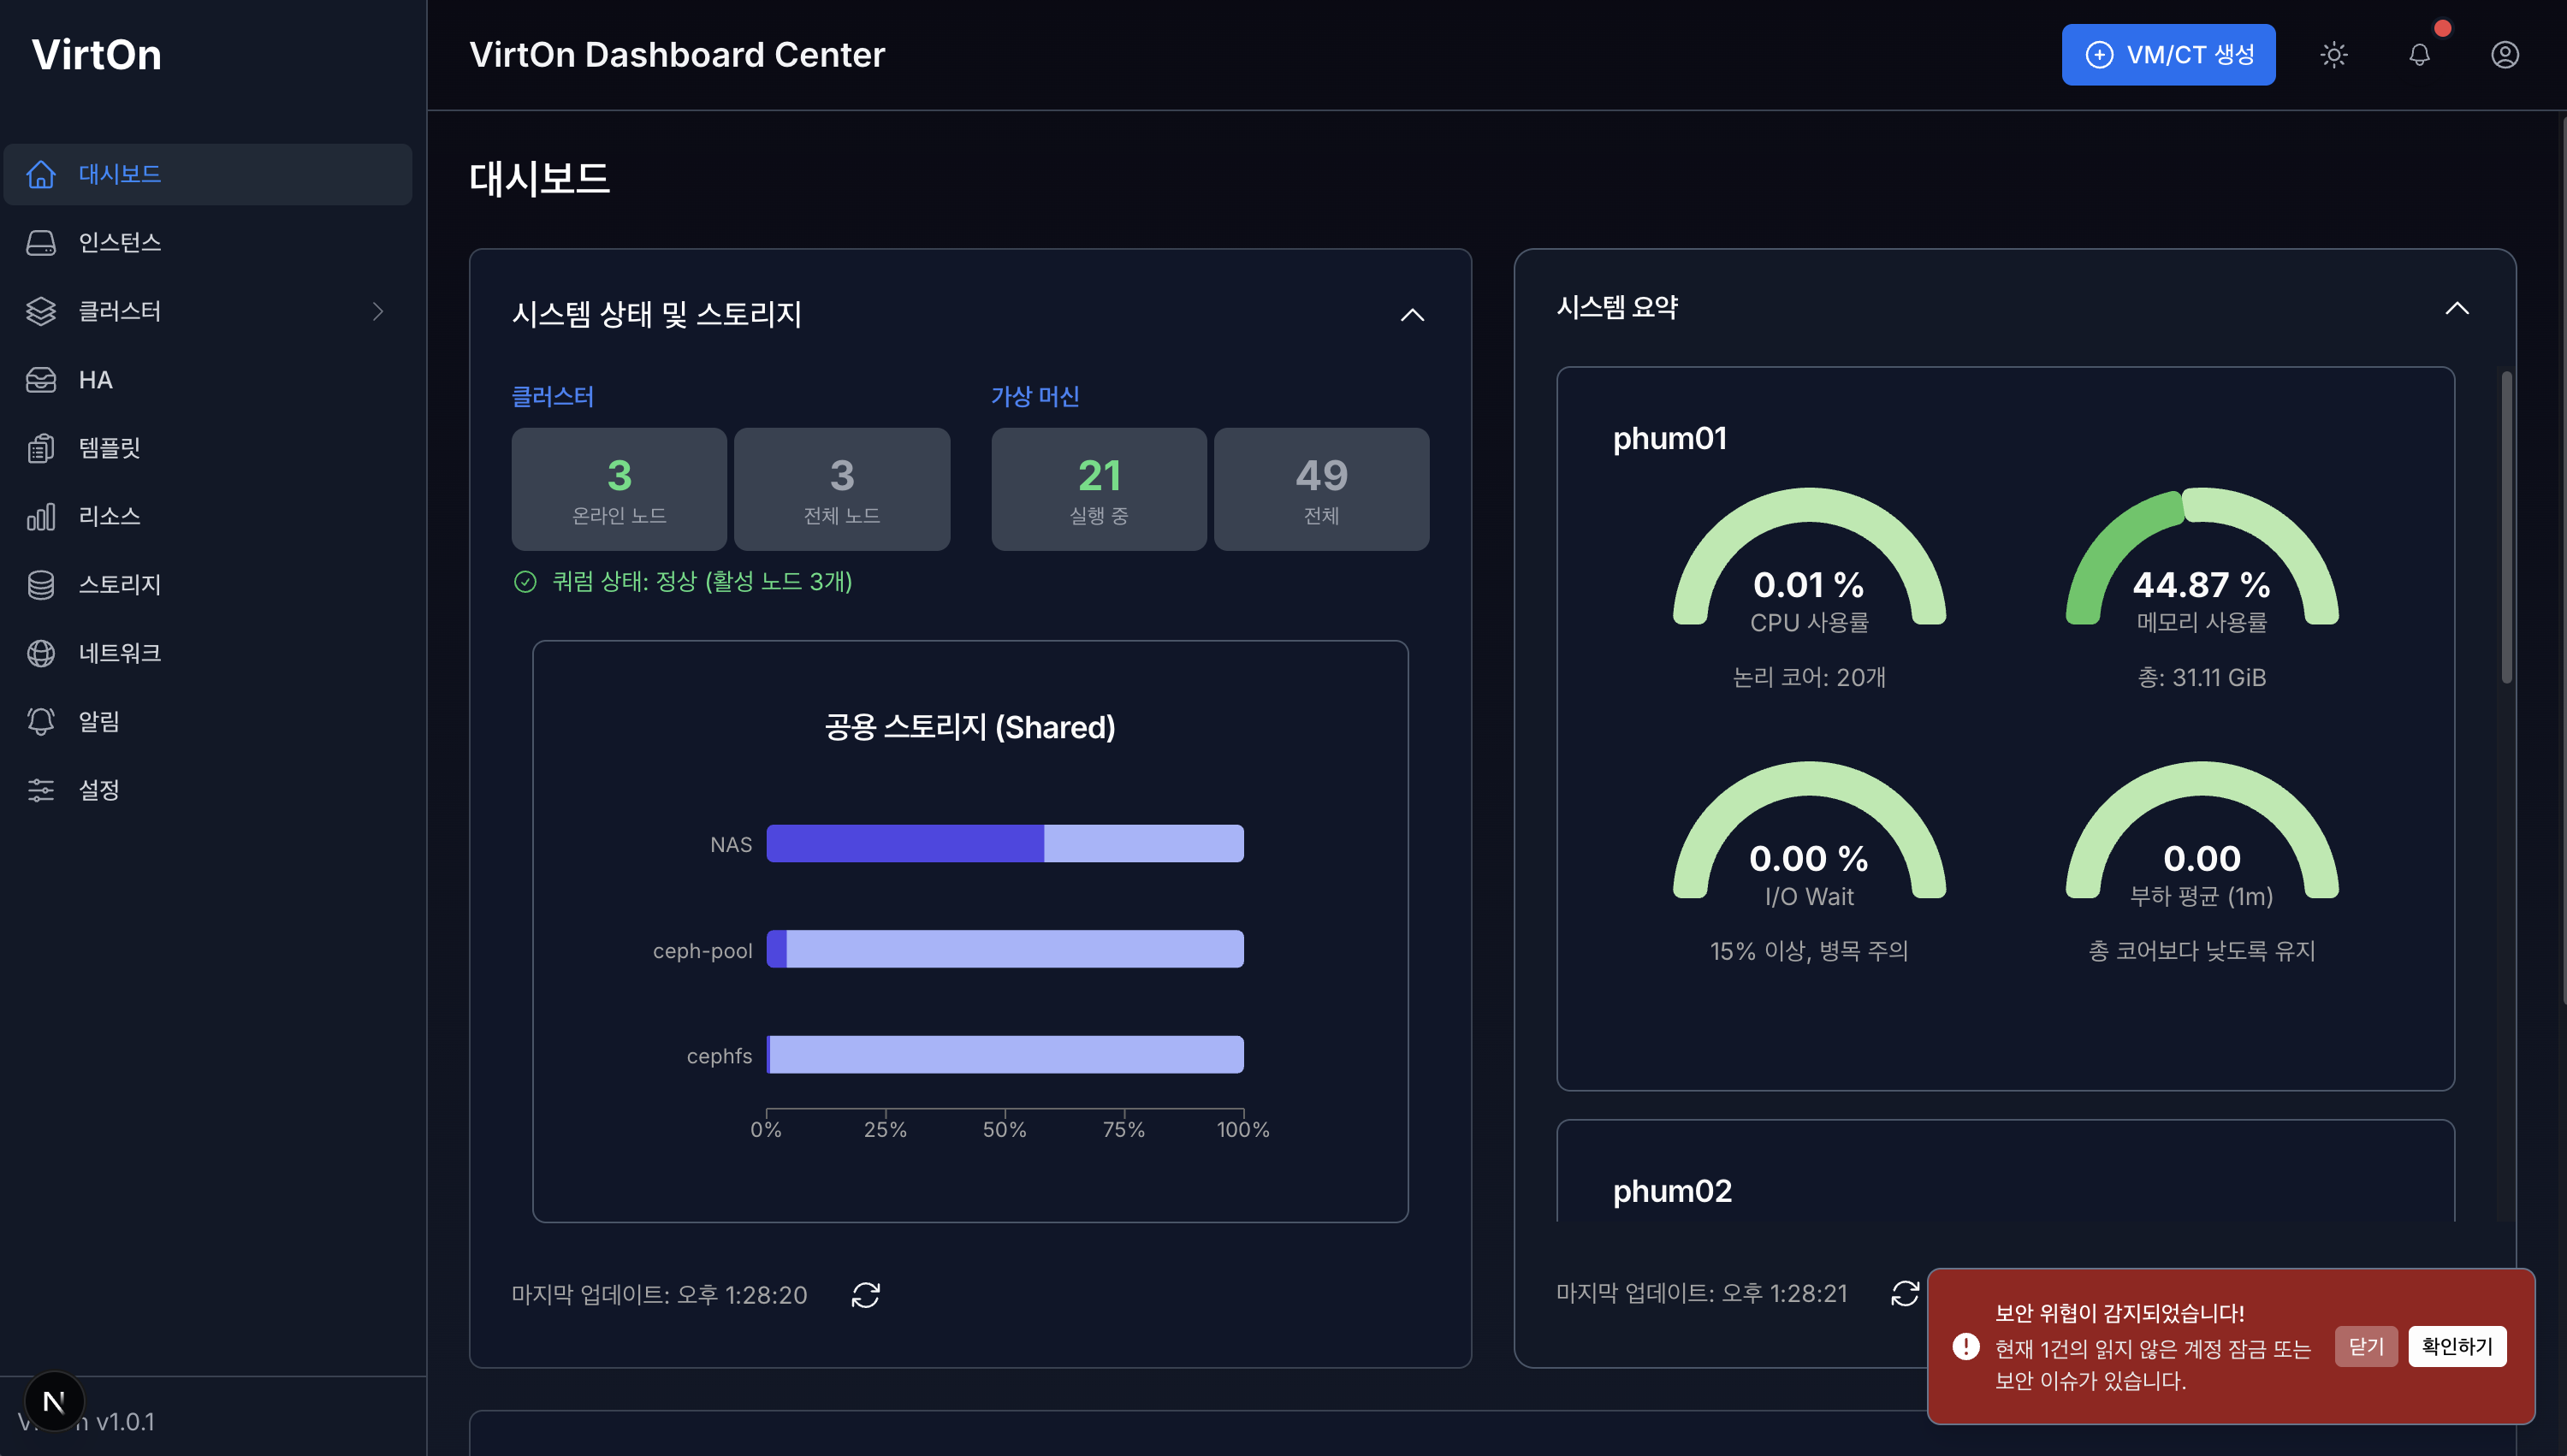Refresh system status and storage panel
The height and width of the screenshot is (1456, 2567).
[x=865, y=1295]
